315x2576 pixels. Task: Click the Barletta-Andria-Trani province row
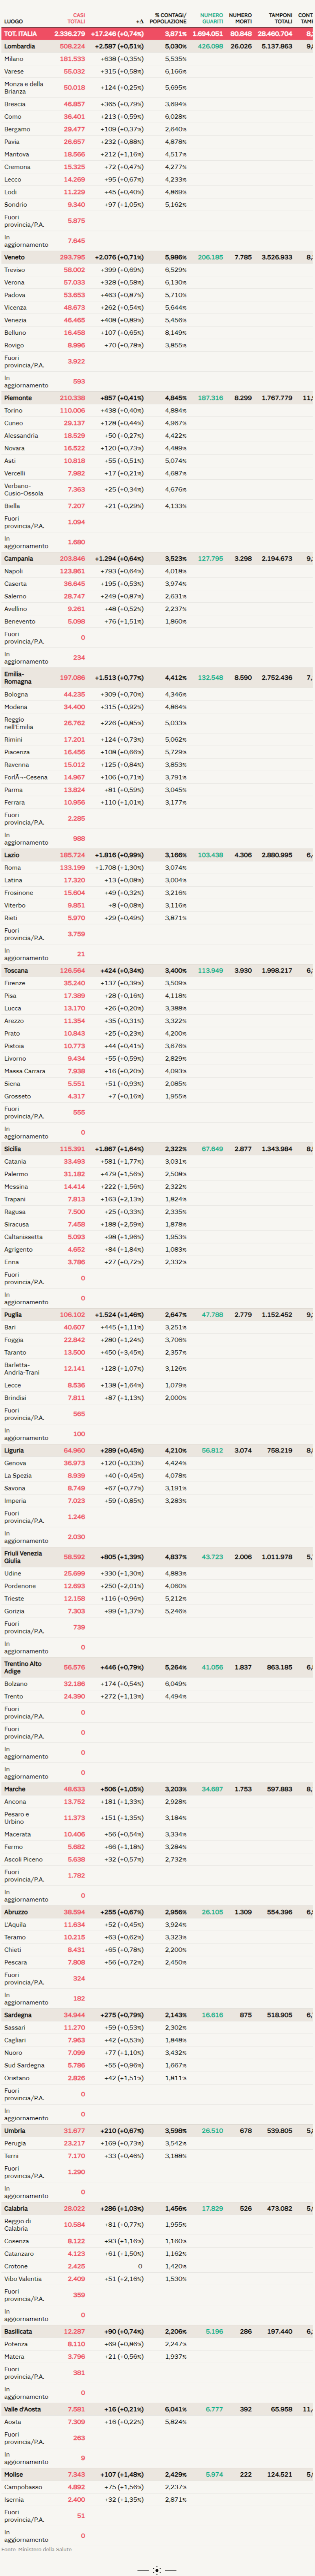click(x=157, y=1369)
